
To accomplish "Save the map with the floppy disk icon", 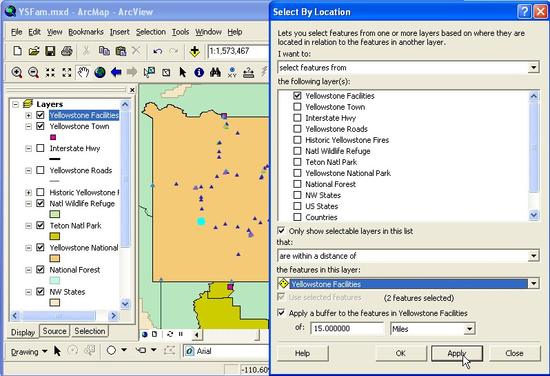I will click(x=50, y=51).
